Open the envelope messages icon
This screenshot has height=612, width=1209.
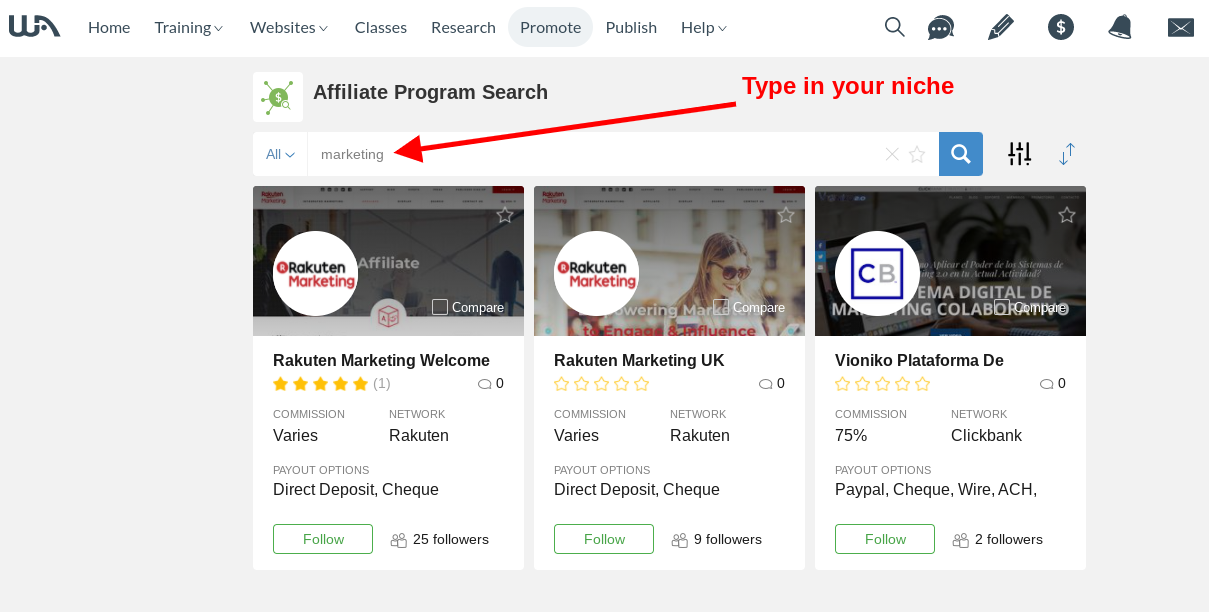click(1181, 28)
